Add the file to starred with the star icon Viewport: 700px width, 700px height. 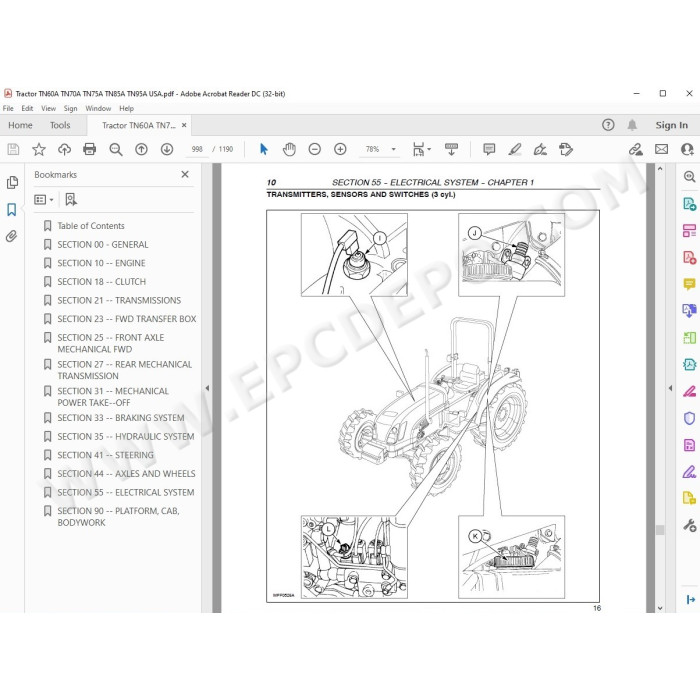(39, 149)
